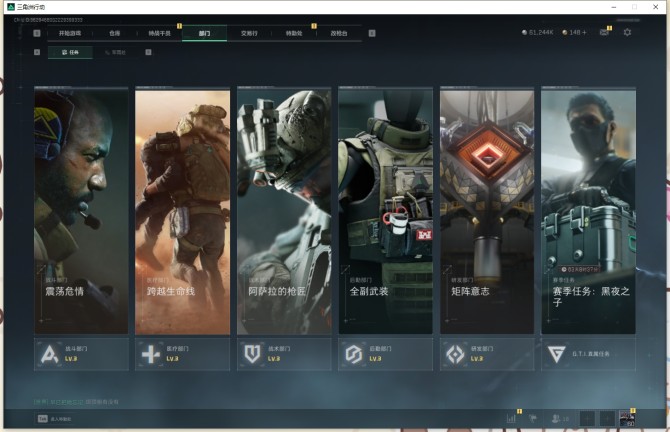Select the 部门 tab
Image resolution: width=670 pixels, height=432 pixels.
pyautogui.click(x=204, y=33)
